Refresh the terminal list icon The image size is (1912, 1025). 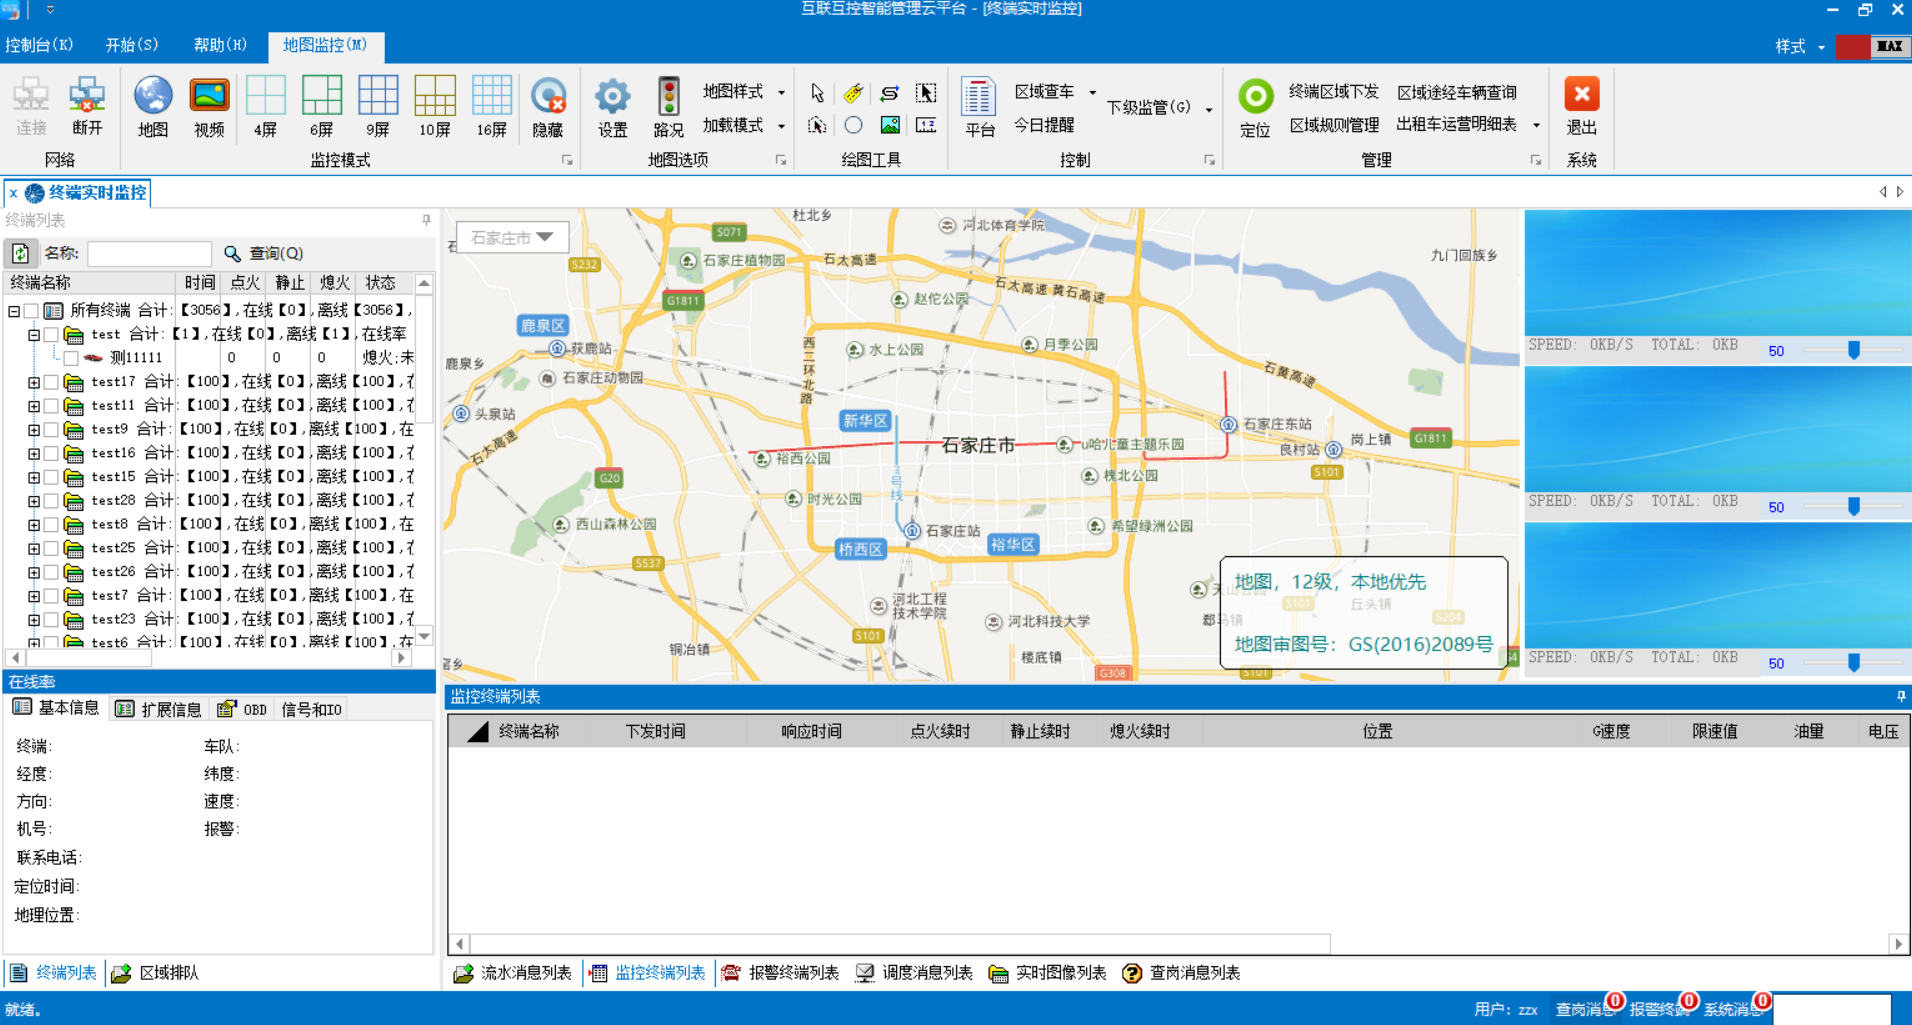21,253
